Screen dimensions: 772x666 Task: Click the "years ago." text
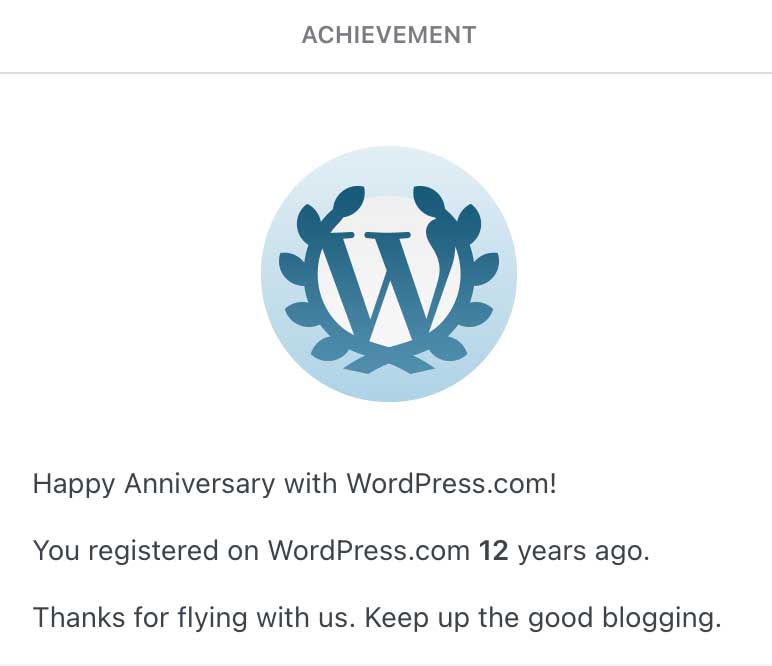pyautogui.click(x=585, y=551)
